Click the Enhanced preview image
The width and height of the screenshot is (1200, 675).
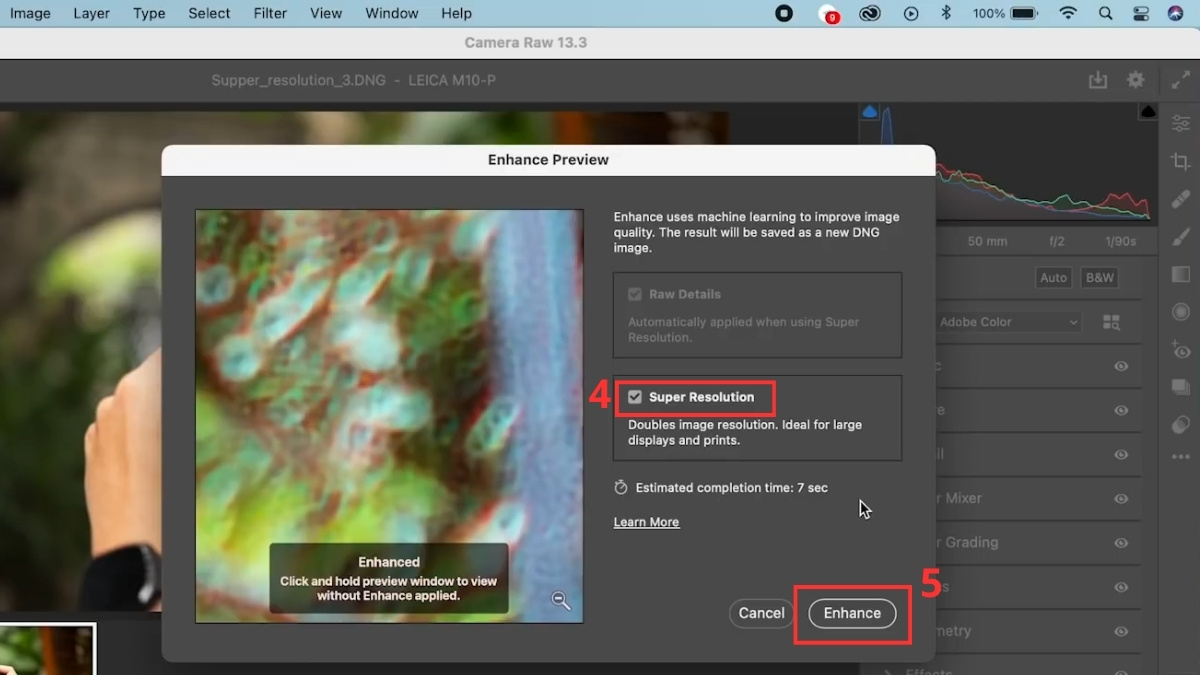[389, 415]
